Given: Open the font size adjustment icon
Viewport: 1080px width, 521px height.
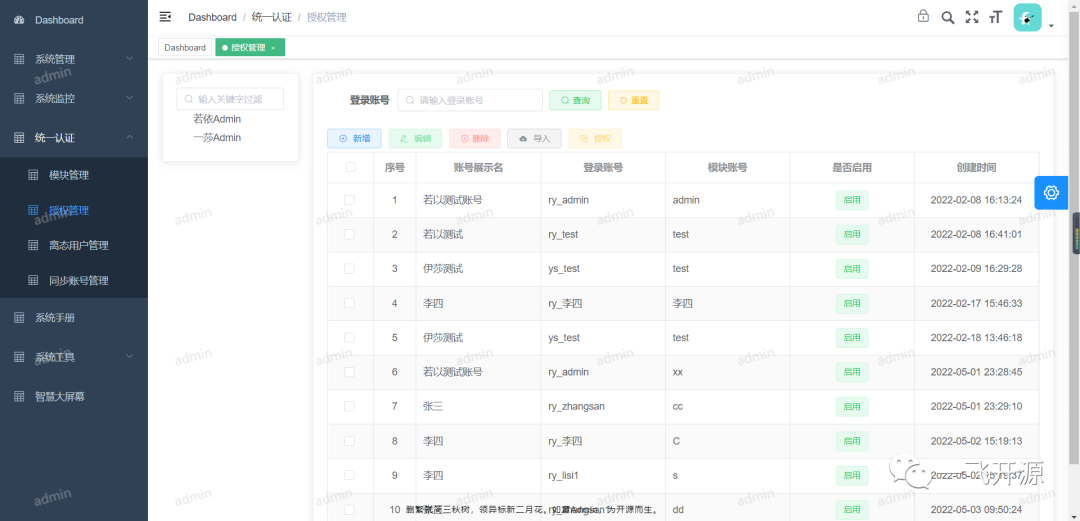Looking at the screenshot, I should [995, 18].
